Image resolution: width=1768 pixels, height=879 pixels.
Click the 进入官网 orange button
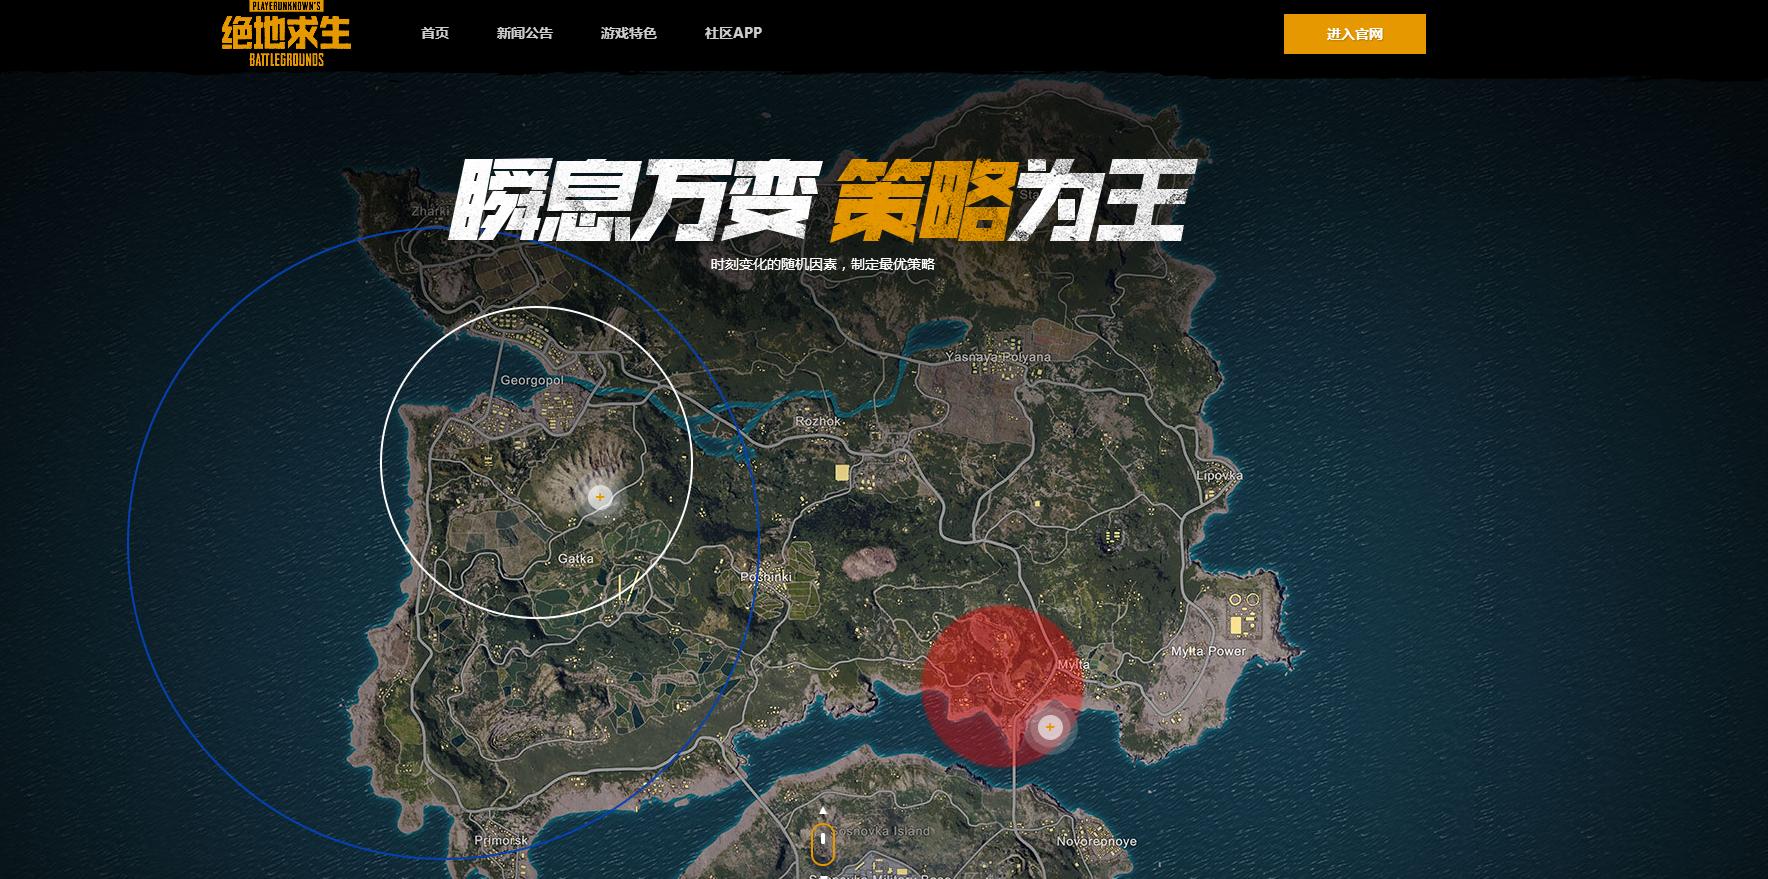[1355, 34]
